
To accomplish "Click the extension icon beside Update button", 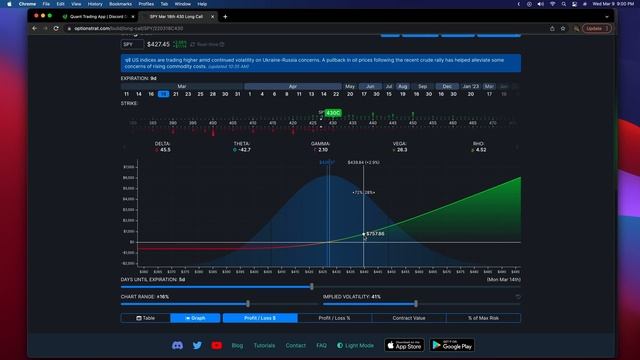I will [576, 29].
